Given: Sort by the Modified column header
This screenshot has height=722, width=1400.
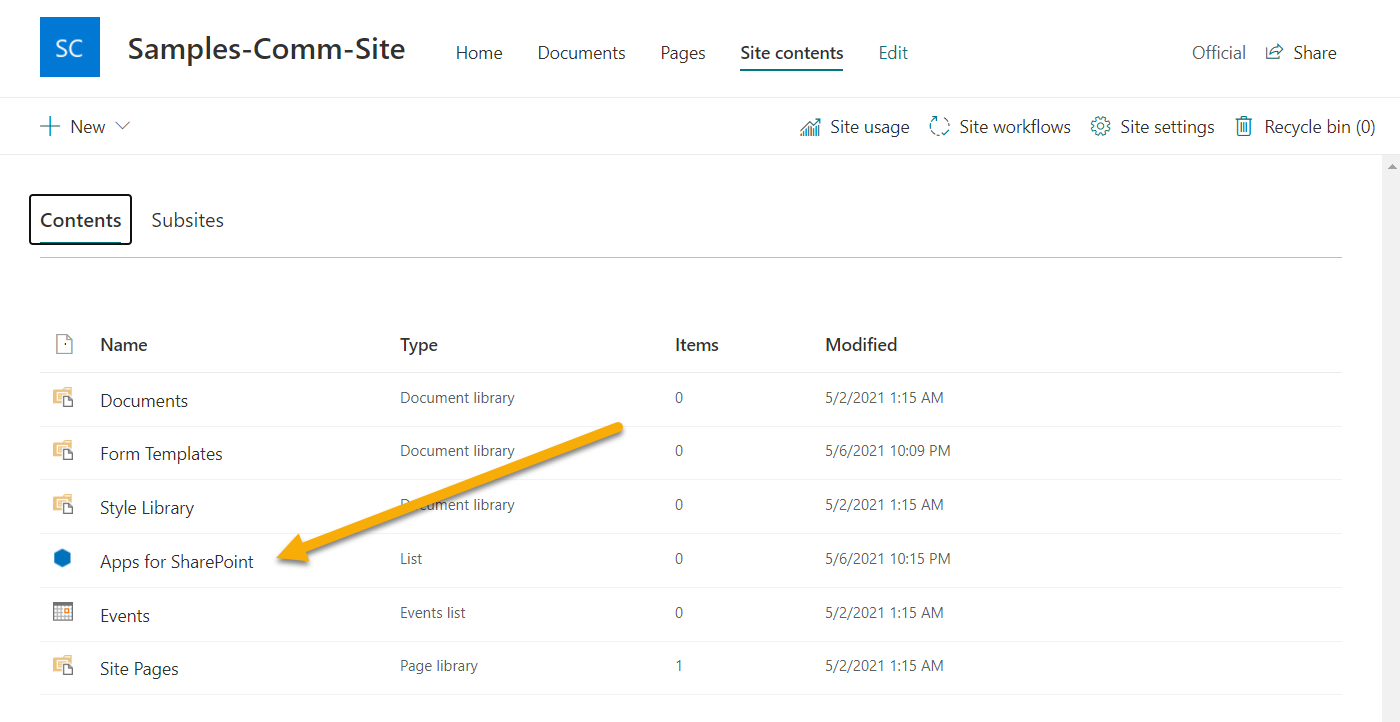Looking at the screenshot, I should 860,345.
